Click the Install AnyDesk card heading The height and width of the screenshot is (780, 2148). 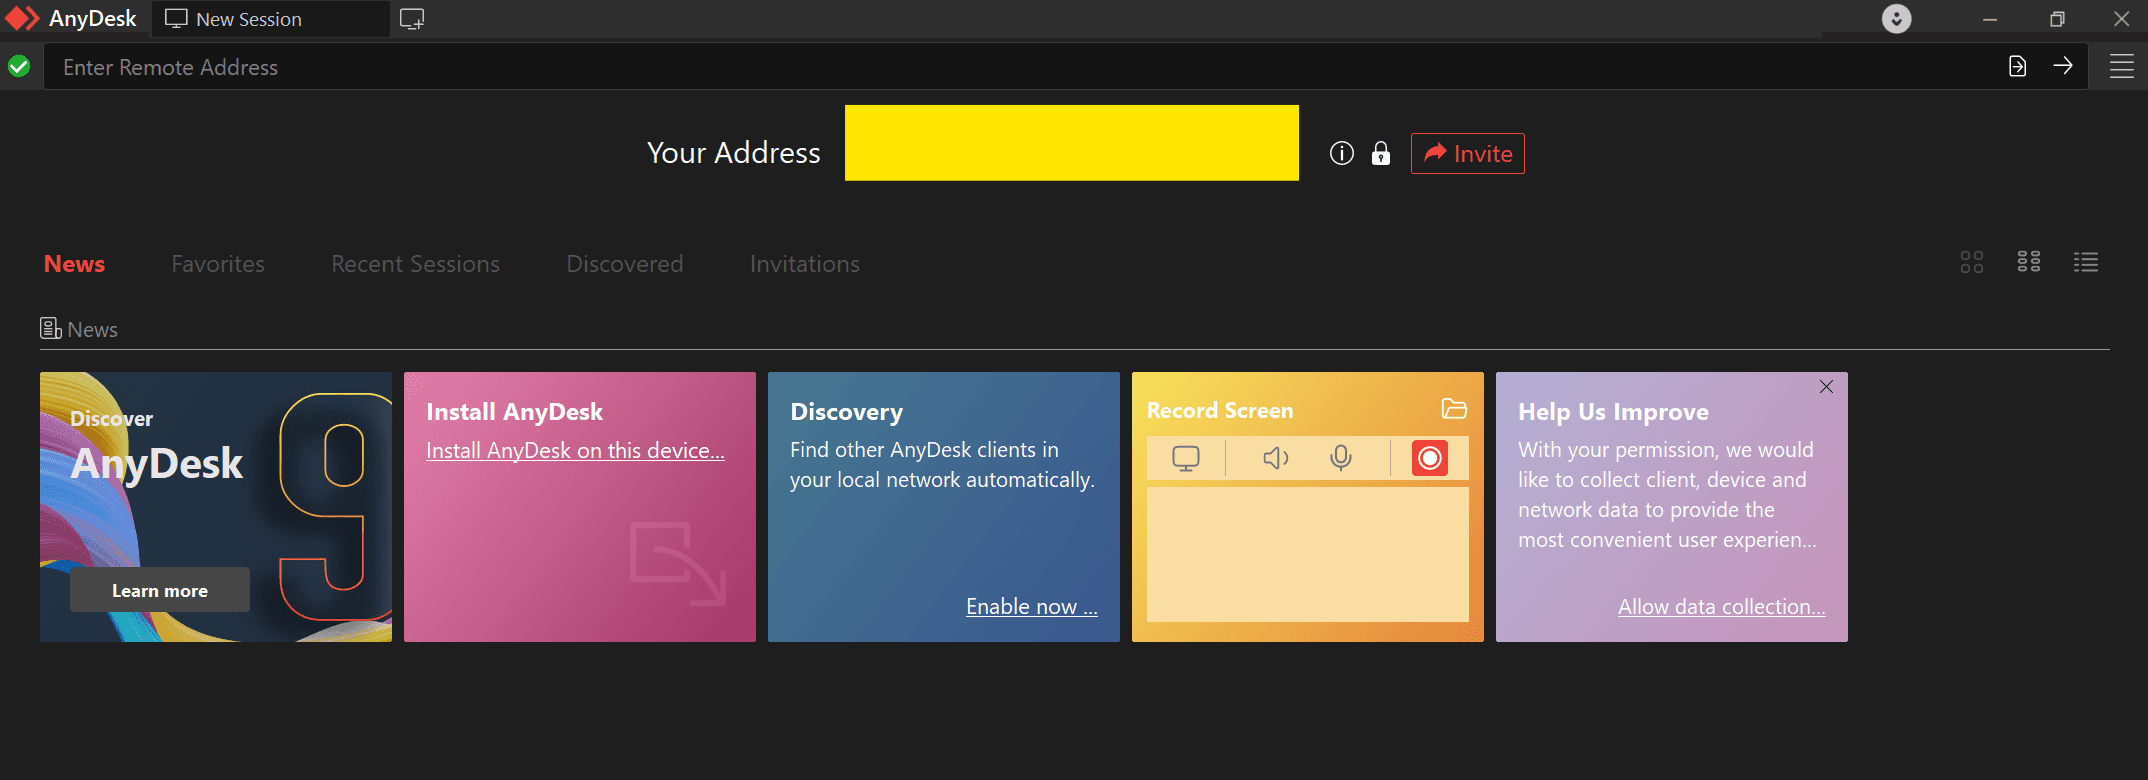[514, 412]
